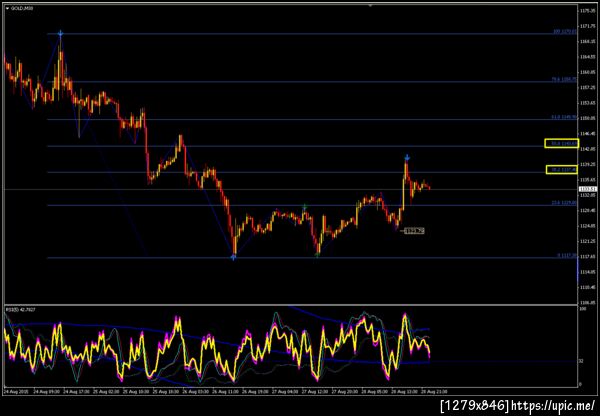Screen dimensions: 600x416
Task: Click the 1121.25 value on the price scale
Action: click(x=588, y=241)
